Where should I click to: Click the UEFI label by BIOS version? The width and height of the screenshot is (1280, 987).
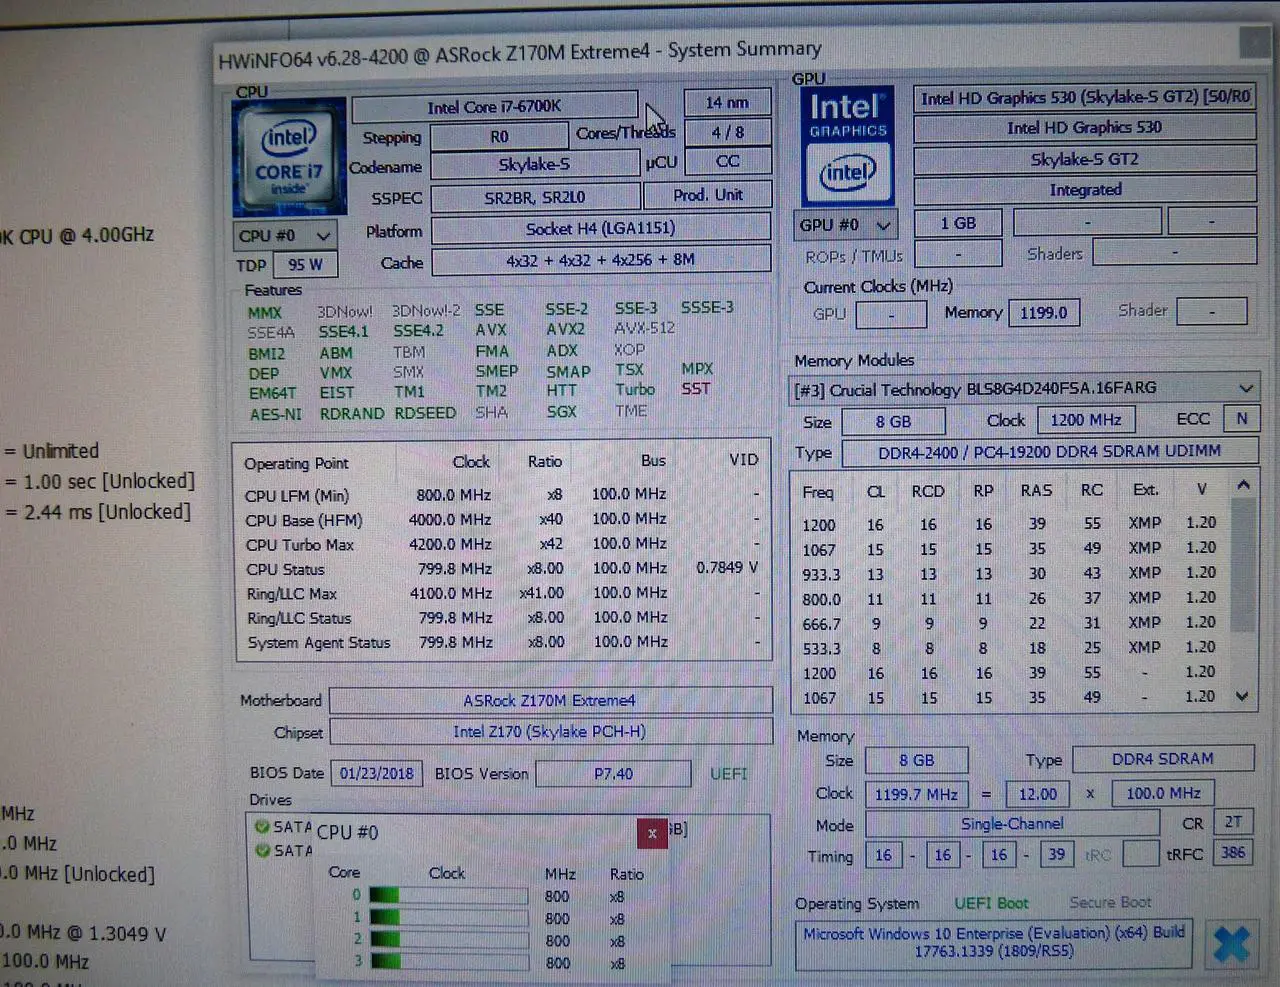(x=728, y=773)
